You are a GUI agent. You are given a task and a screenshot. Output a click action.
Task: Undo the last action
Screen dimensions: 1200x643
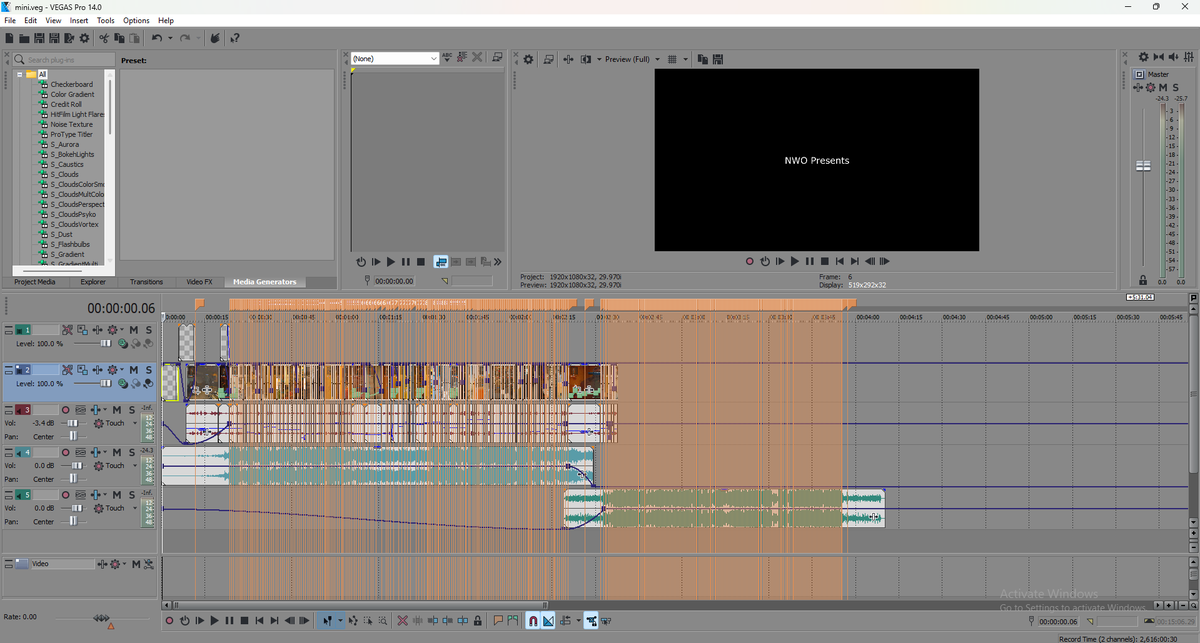tap(157, 38)
